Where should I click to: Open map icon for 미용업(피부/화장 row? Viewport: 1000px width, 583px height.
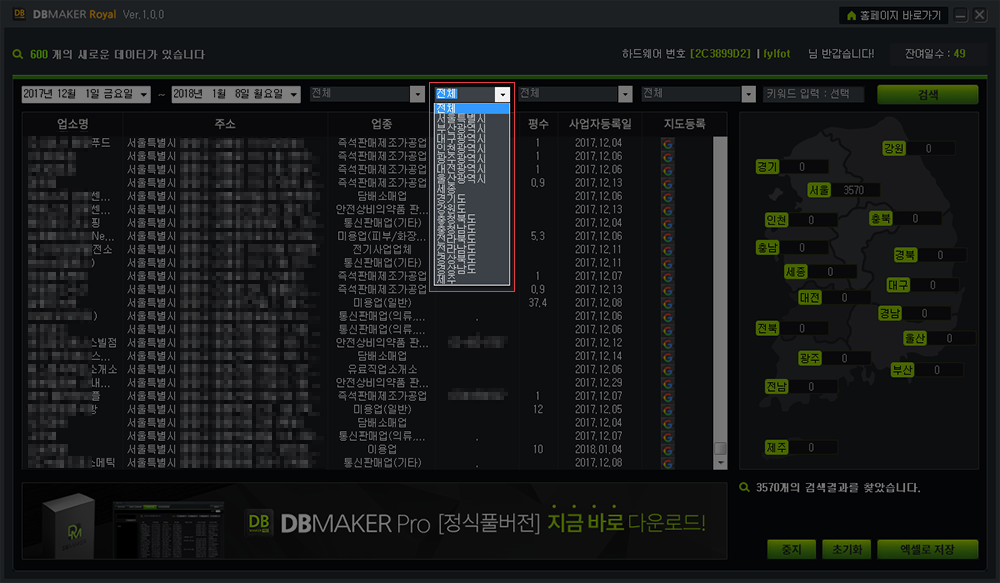tap(668, 237)
